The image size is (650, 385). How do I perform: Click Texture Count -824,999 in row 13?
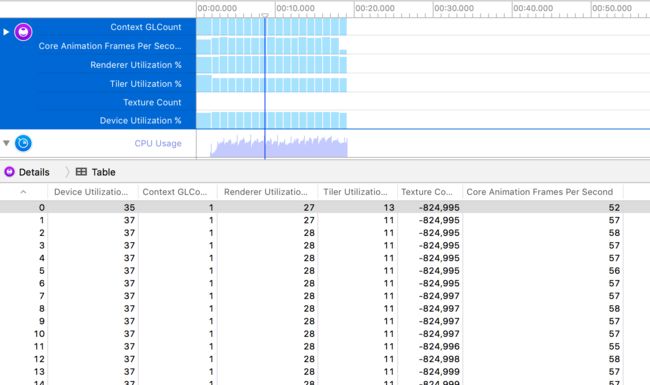439,372
